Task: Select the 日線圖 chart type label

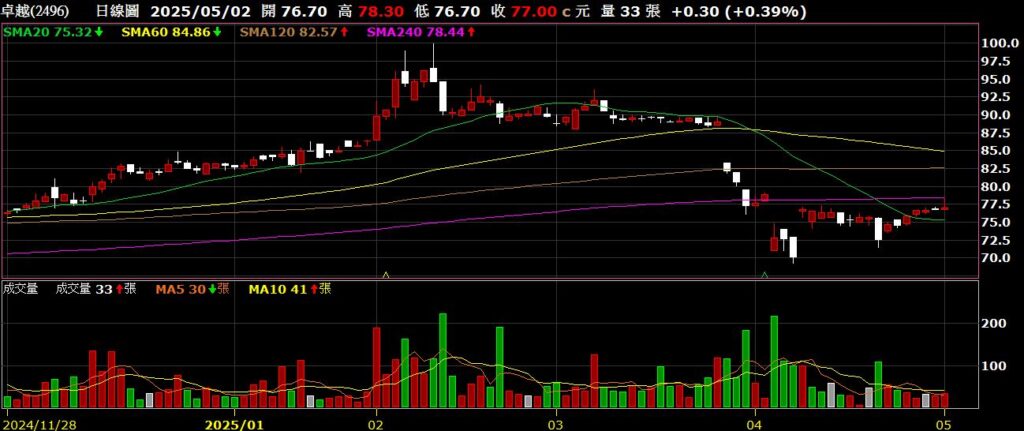Action: [120, 11]
